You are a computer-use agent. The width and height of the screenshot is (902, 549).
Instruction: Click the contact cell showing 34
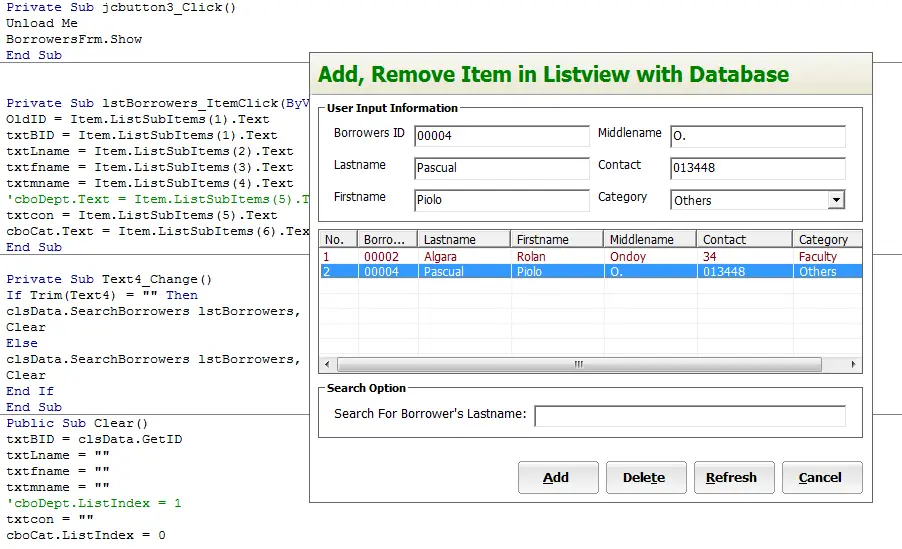point(709,257)
